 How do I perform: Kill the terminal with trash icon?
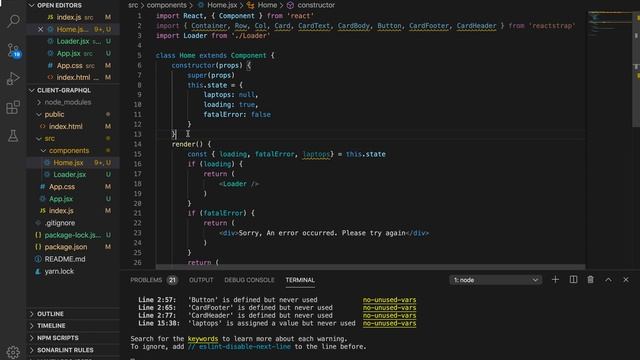click(x=590, y=280)
